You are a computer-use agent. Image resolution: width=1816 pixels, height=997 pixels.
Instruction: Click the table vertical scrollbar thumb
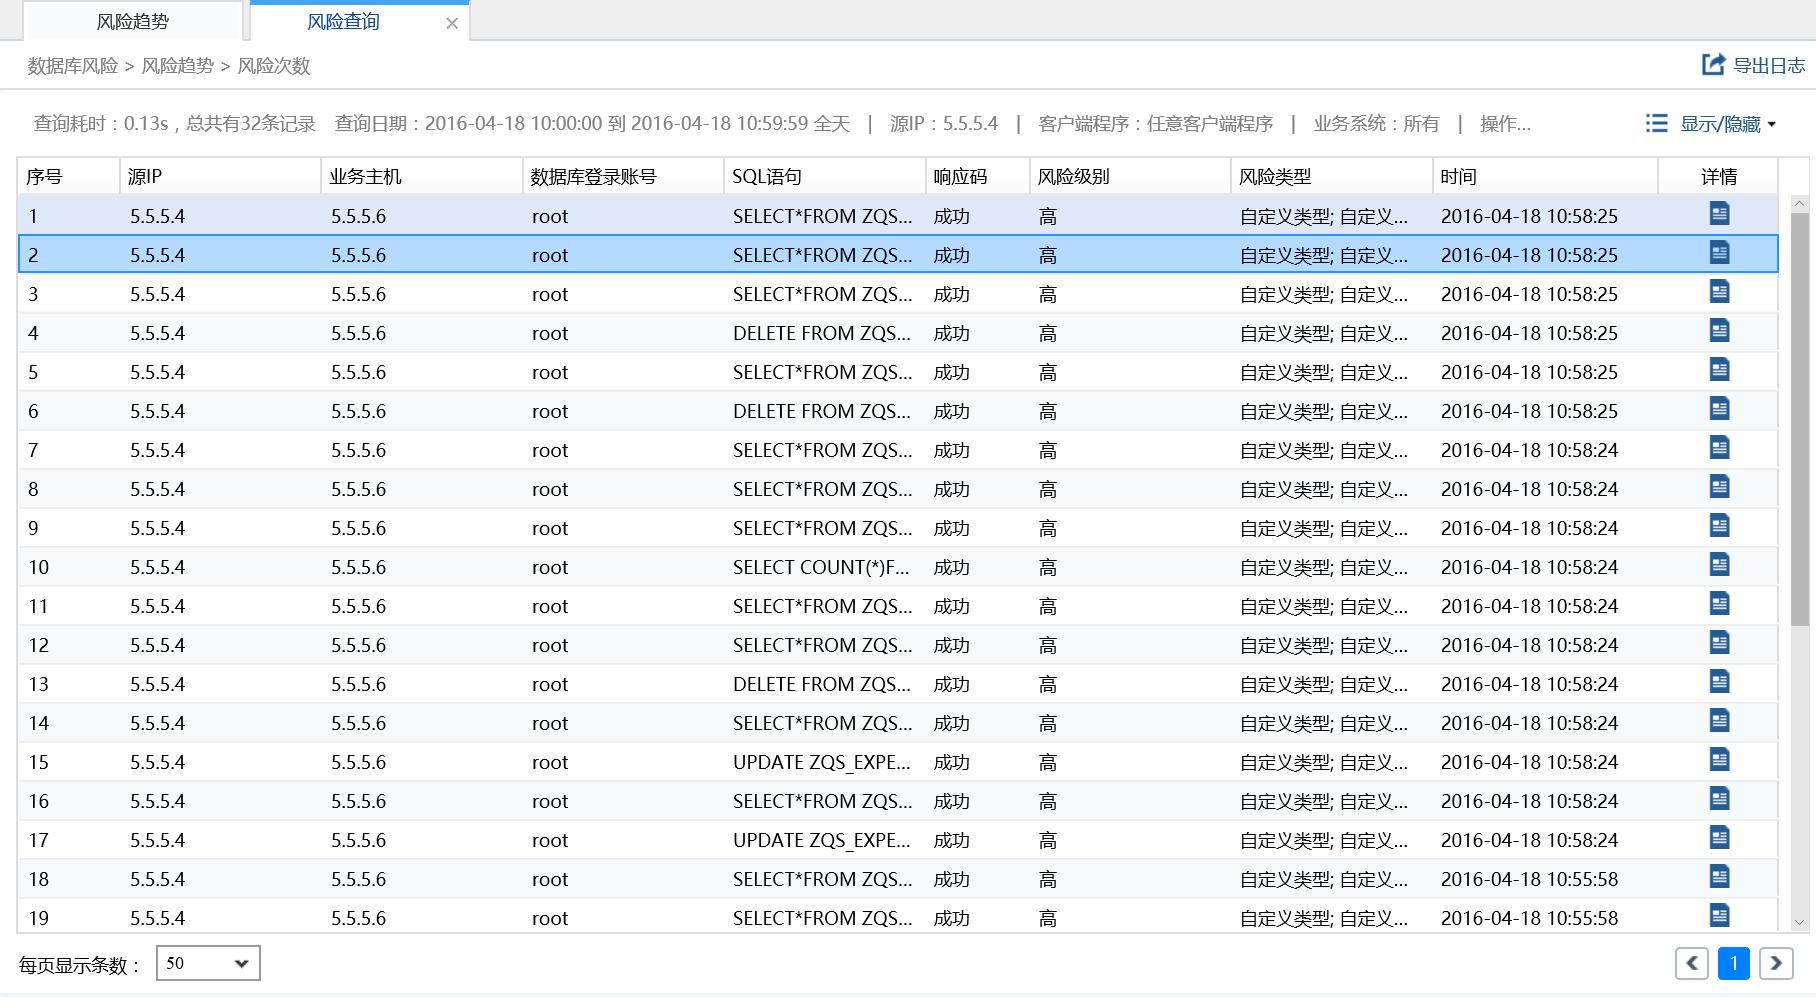pos(1799,420)
